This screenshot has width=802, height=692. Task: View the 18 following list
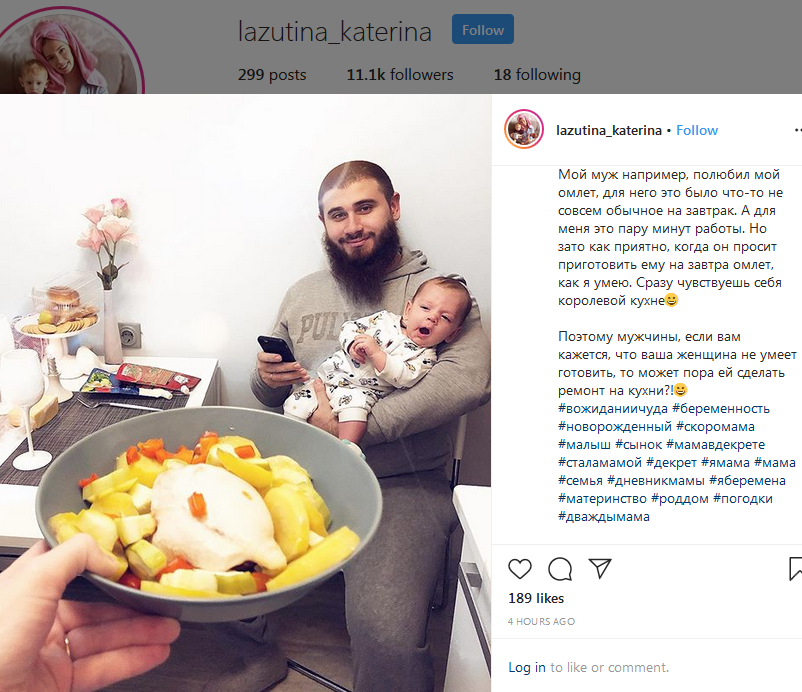tap(537, 75)
